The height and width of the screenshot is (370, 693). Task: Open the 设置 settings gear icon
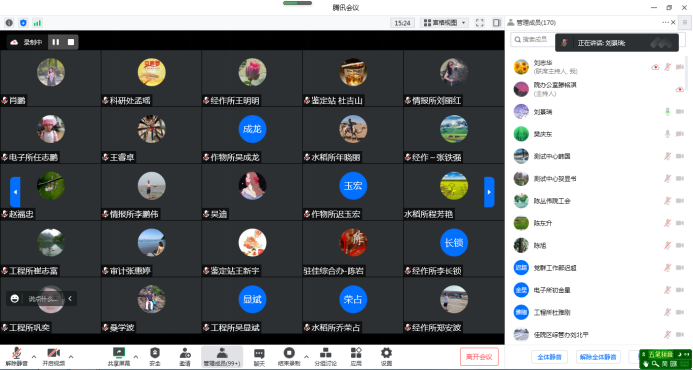pos(386,352)
